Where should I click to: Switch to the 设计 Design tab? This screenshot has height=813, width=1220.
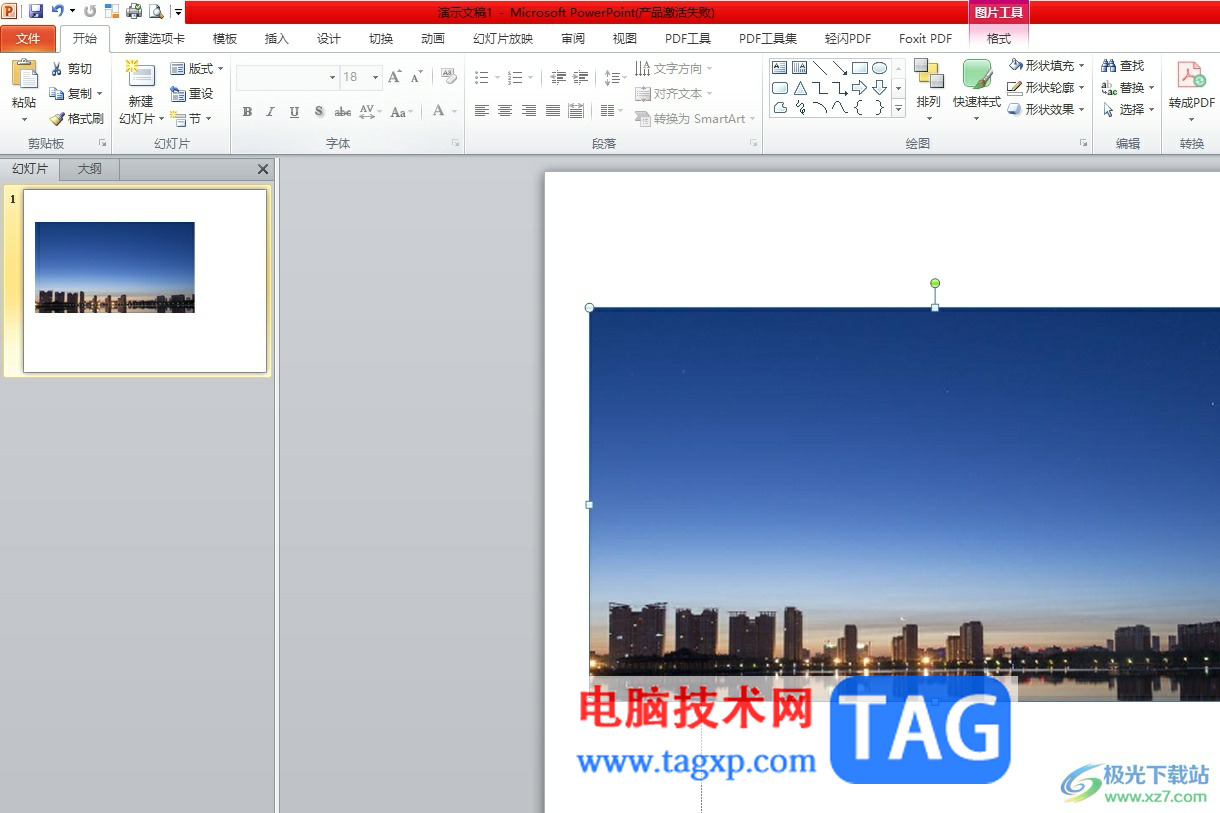click(x=329, y=39)
